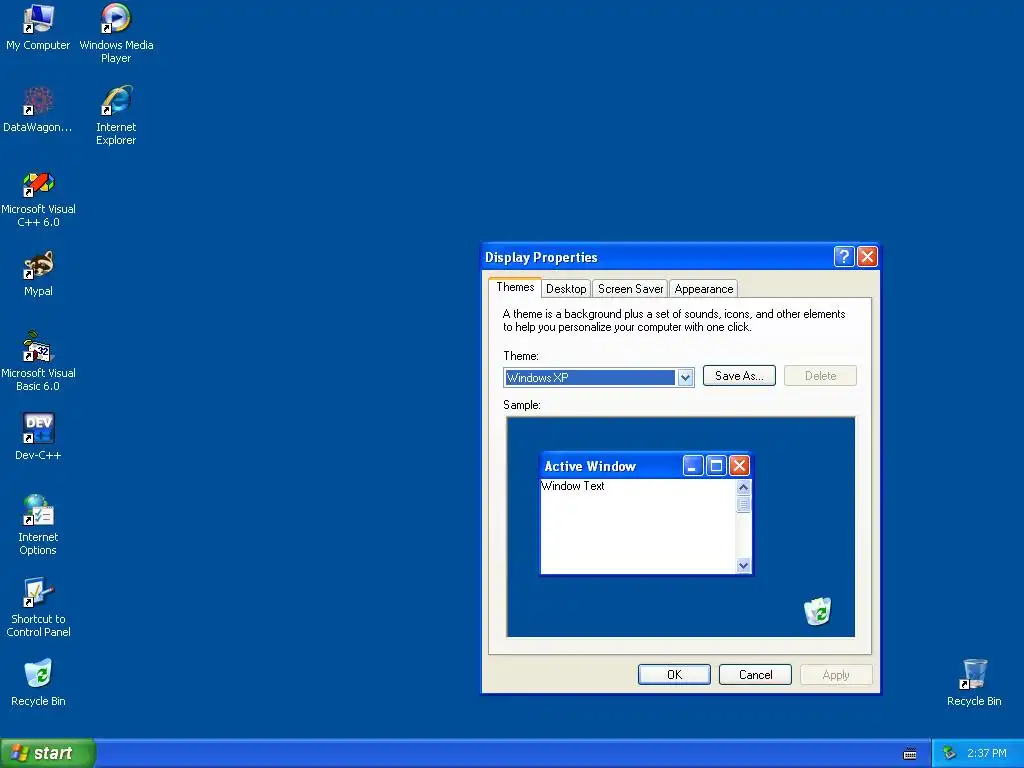The width and height of the screenshot is (1024, 768).
Task: Click the Recycle Bin icon in the sample preview
Action: pyautogui.click(x=818, y=611)
